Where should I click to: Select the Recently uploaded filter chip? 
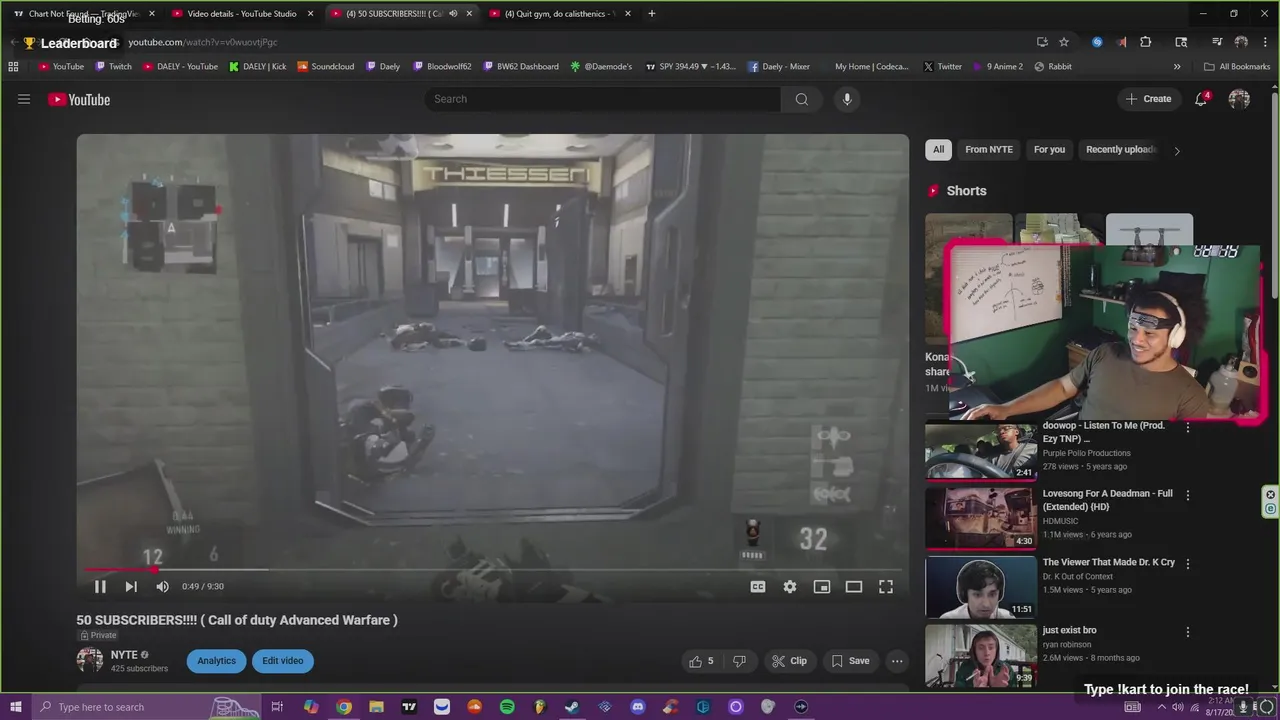[x=1120, y=150]
